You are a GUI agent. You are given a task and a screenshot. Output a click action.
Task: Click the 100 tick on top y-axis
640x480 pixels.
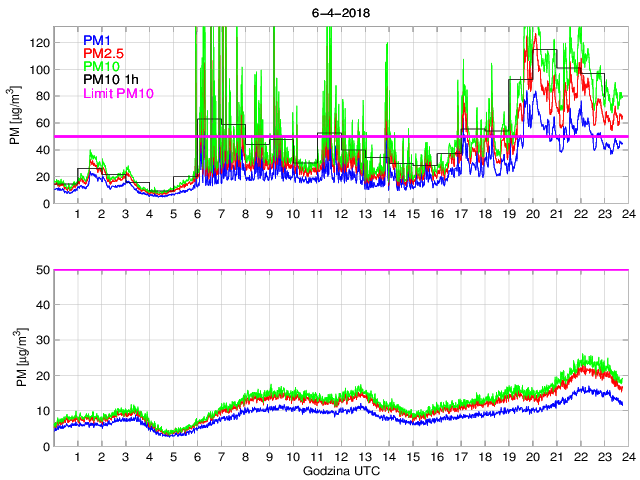tap(39, 70)
